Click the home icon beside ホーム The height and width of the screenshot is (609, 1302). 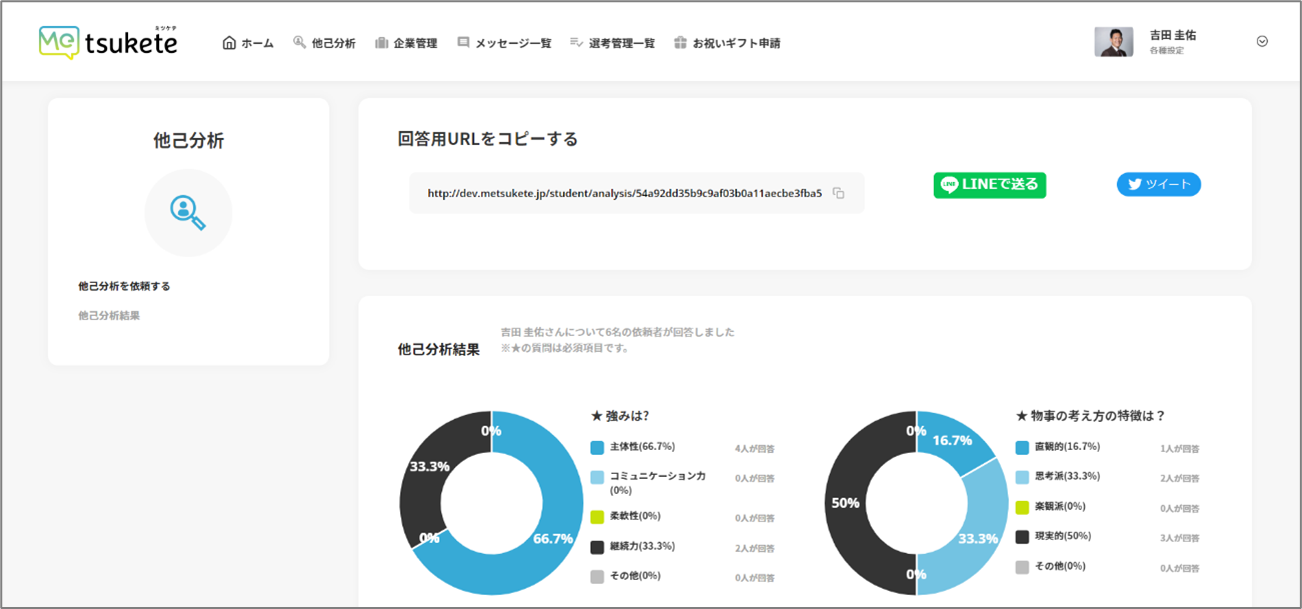click(229, 43)
